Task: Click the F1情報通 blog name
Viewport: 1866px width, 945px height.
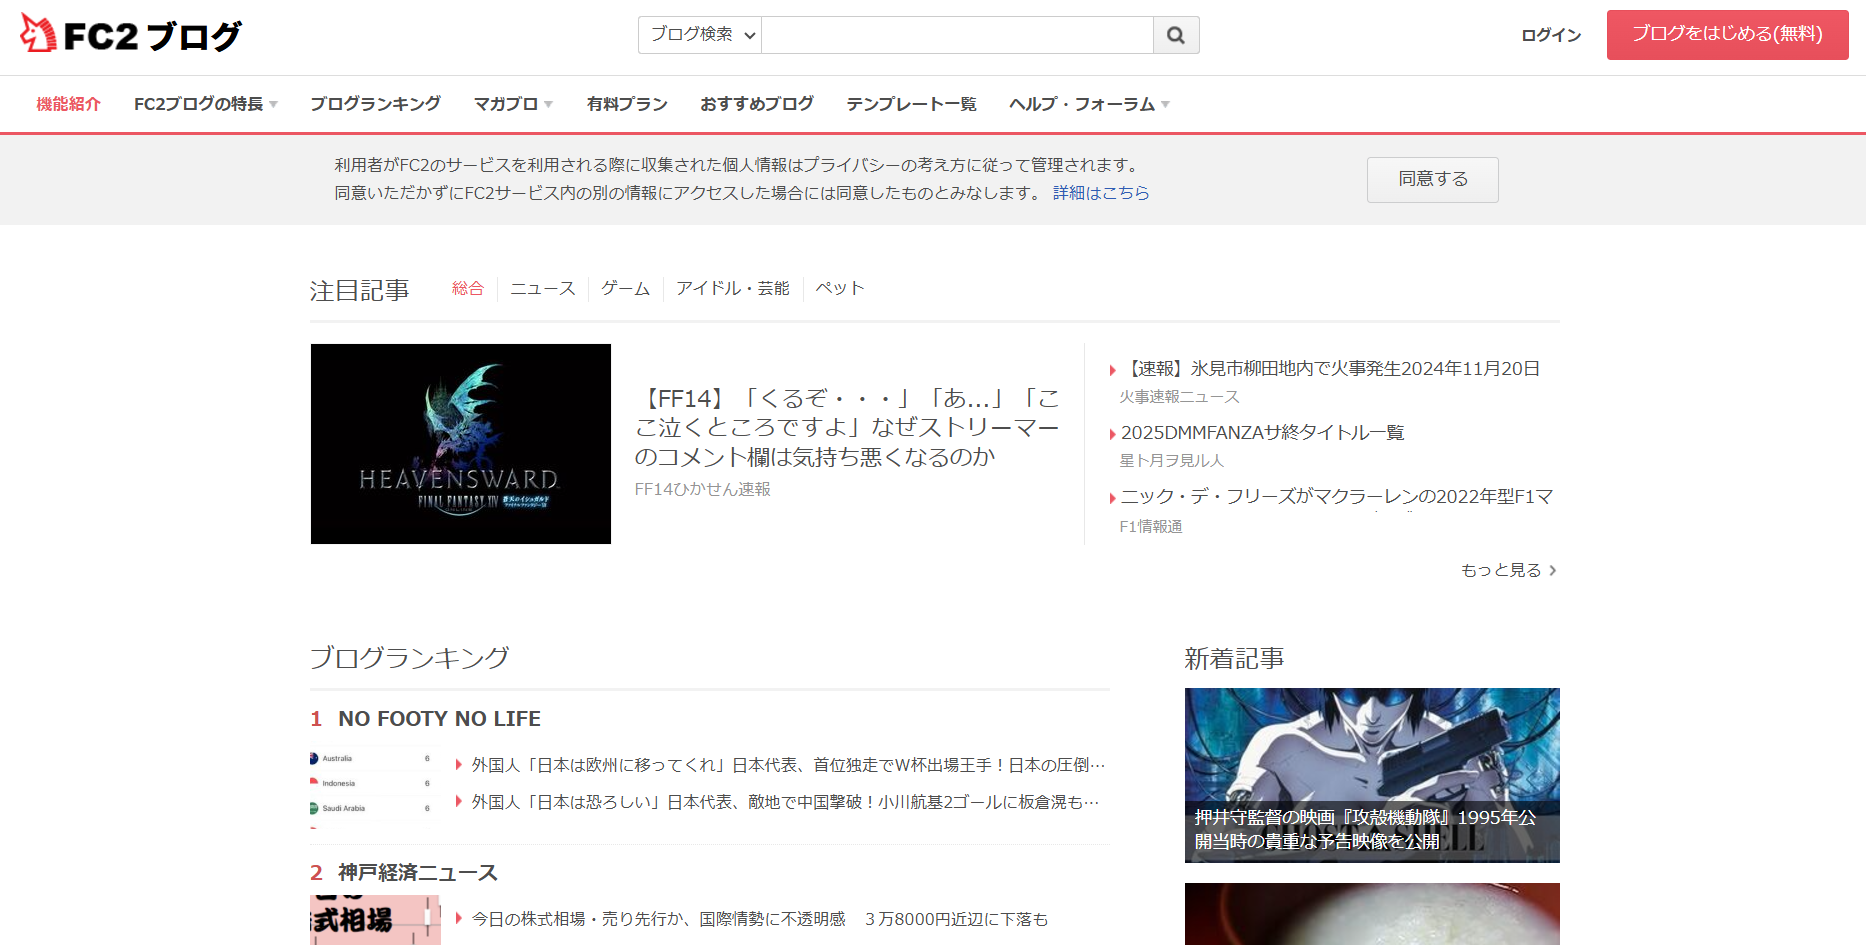Action: [1151, 526]
